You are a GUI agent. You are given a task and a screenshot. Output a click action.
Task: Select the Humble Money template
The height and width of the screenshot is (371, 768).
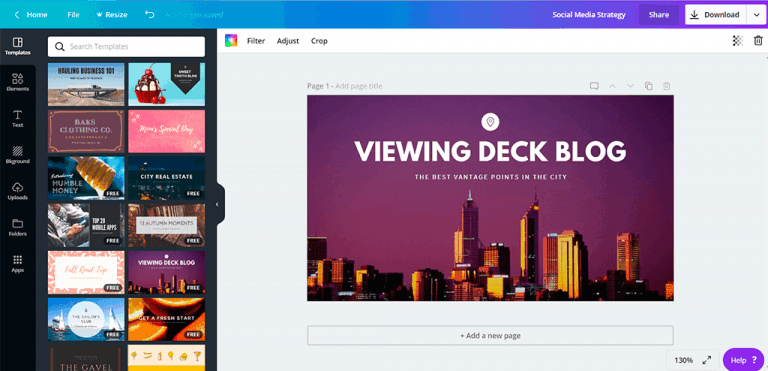[x=86, y=178]
